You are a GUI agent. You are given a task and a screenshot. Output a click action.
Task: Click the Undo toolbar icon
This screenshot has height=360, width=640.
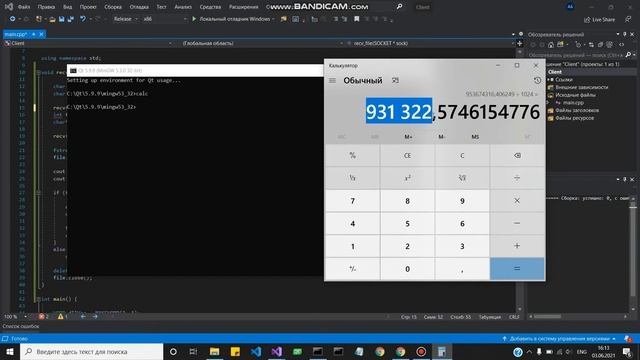point(83,19)
